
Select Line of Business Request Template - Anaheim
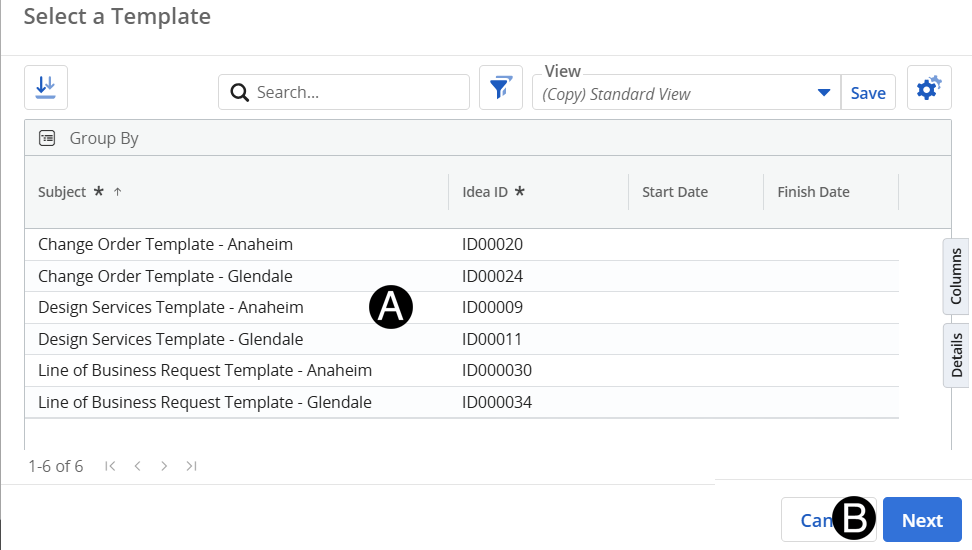204,371
